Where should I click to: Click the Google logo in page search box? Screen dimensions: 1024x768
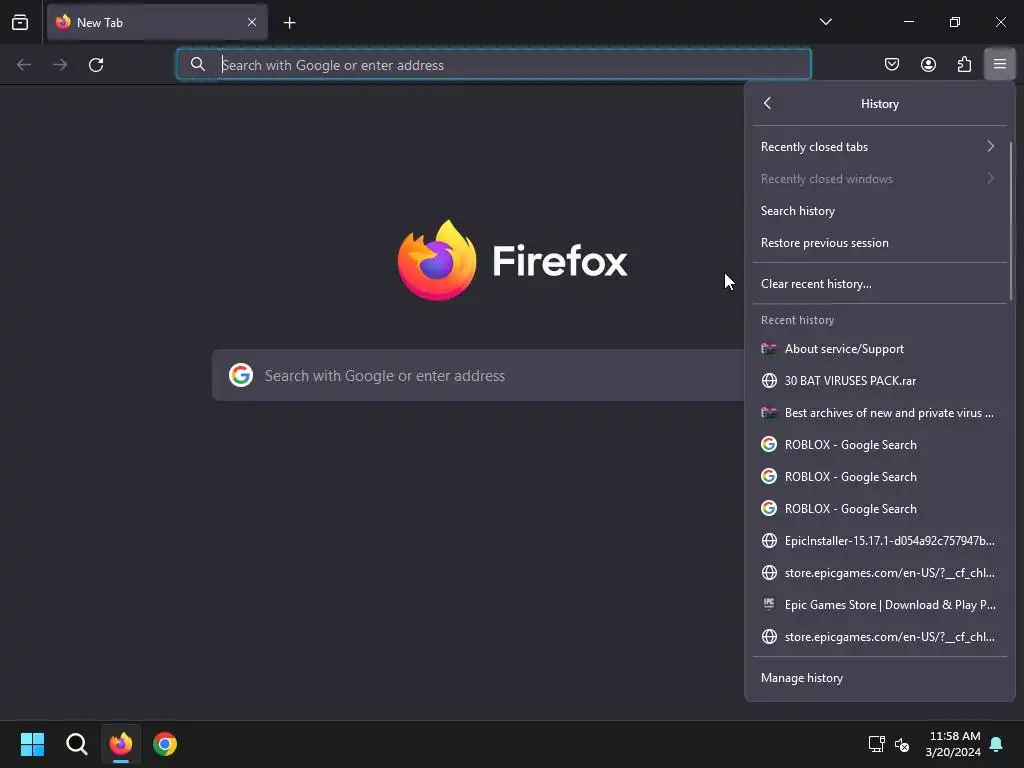click(x=241, y=376)
